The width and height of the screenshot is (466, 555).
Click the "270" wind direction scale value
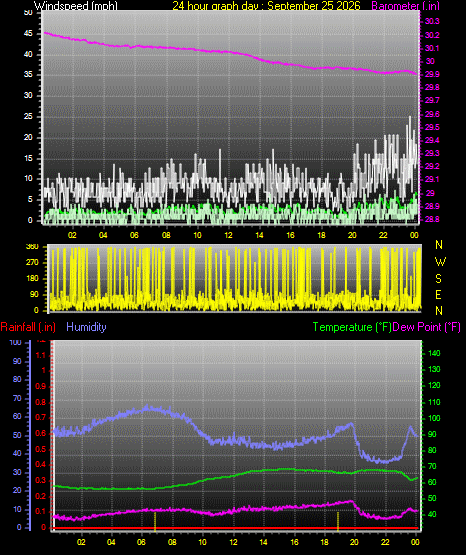click(x=33, y=263)
